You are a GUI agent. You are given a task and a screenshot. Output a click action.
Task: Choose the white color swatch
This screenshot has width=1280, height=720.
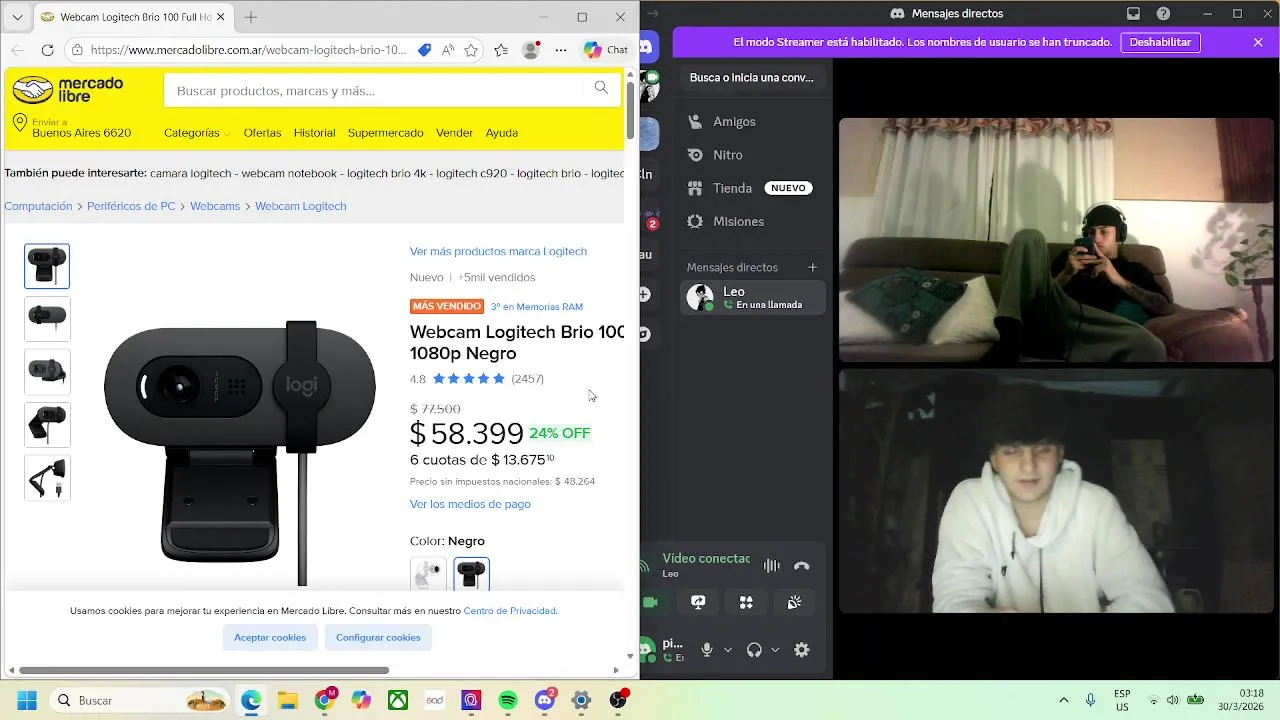(x=428, y=574)
